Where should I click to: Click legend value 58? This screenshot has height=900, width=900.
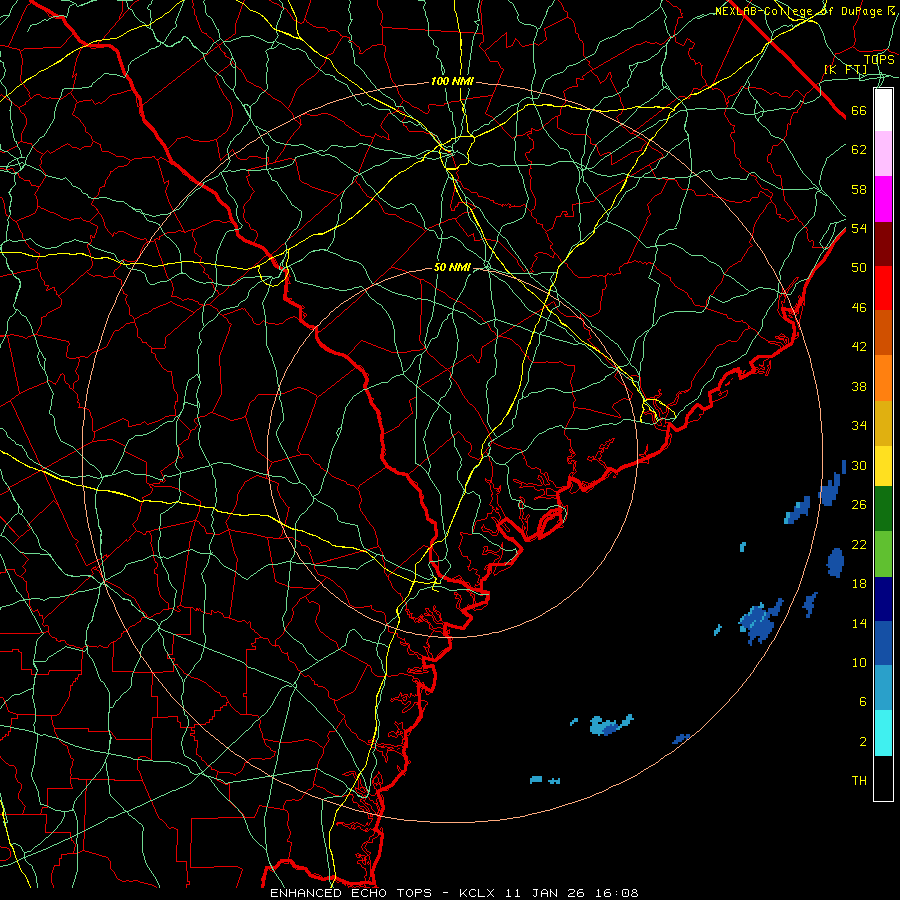pyautogui.click(x=859, y=189)
